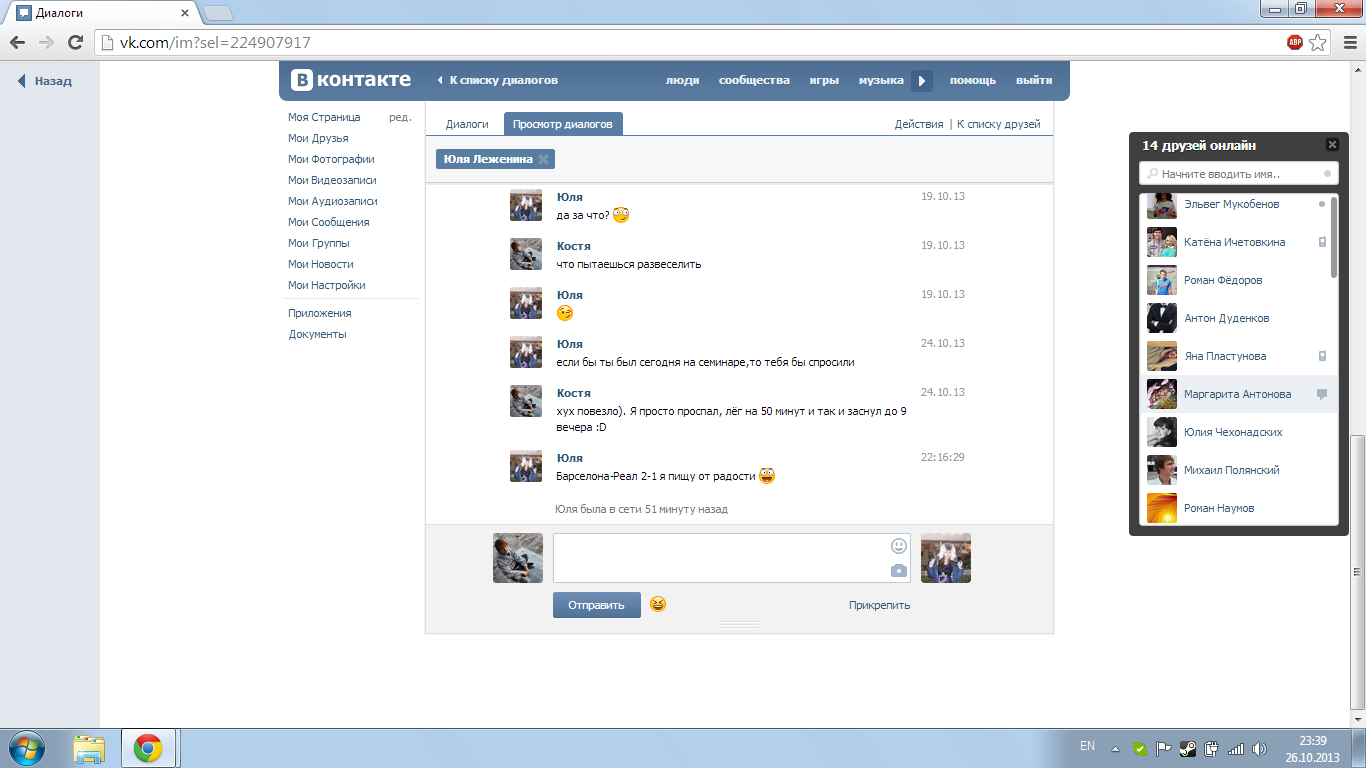Click the Steam icon in system tray
Image resolution: width=1366 pixels, height=768 pixels.
coord(1187,748)
